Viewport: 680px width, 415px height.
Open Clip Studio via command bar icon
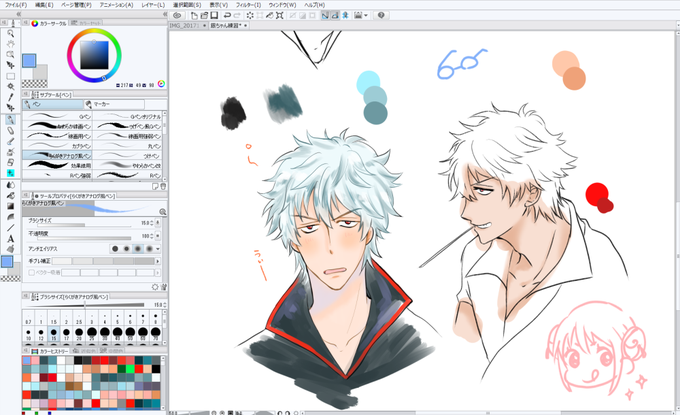(177, 15)
